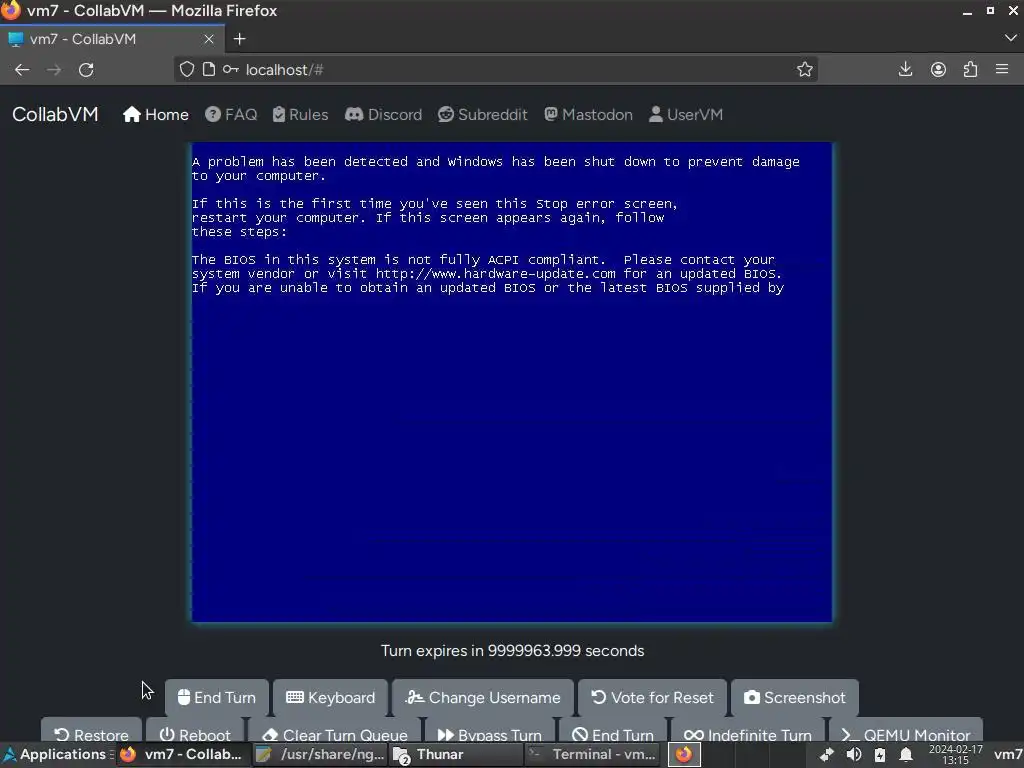This screenshot has height=768, width=1024.
Task: Go back using the browser back arrow
Action: [x=22, y=70]
